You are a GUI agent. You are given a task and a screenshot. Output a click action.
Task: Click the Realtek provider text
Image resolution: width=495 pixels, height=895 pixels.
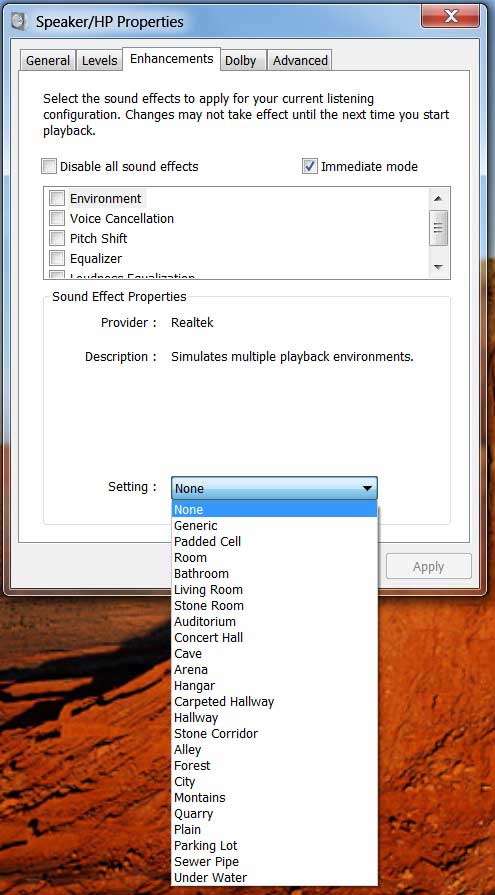point(192,322)
